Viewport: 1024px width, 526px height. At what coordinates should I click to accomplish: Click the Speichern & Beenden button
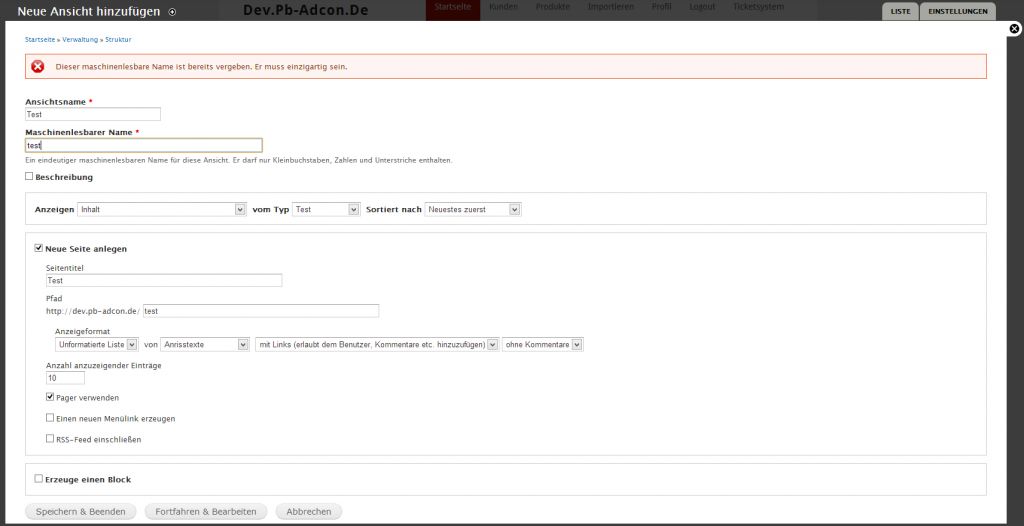point(80,511)
